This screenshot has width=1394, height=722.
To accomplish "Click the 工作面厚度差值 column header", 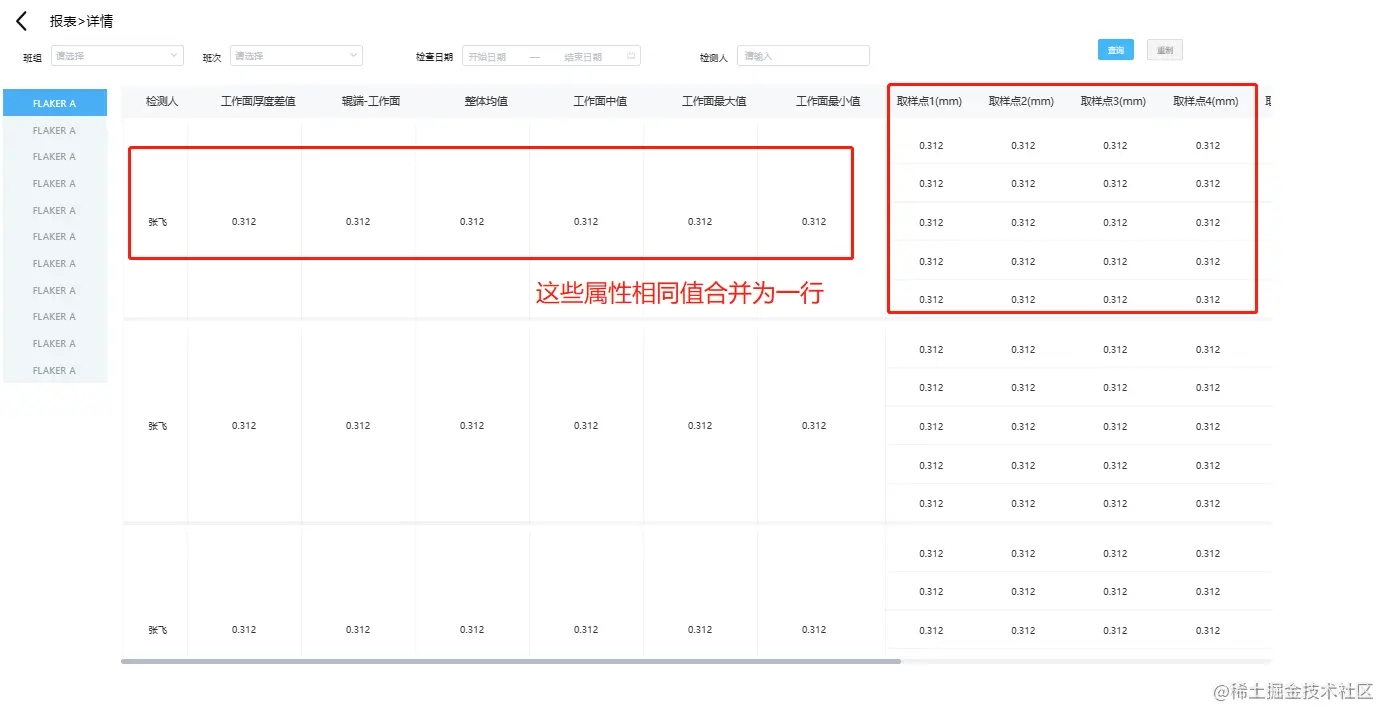I will click(258, 101).
